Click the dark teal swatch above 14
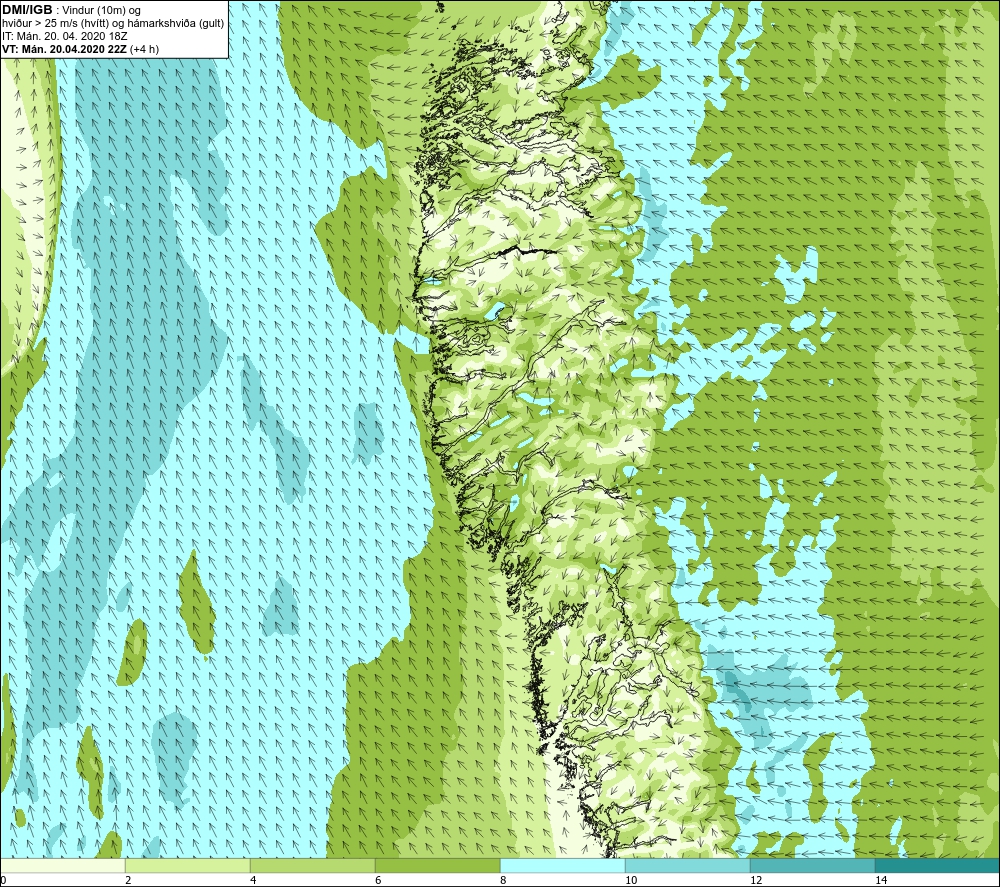Screen dimensions: 1000x887 tap(938, 866)
